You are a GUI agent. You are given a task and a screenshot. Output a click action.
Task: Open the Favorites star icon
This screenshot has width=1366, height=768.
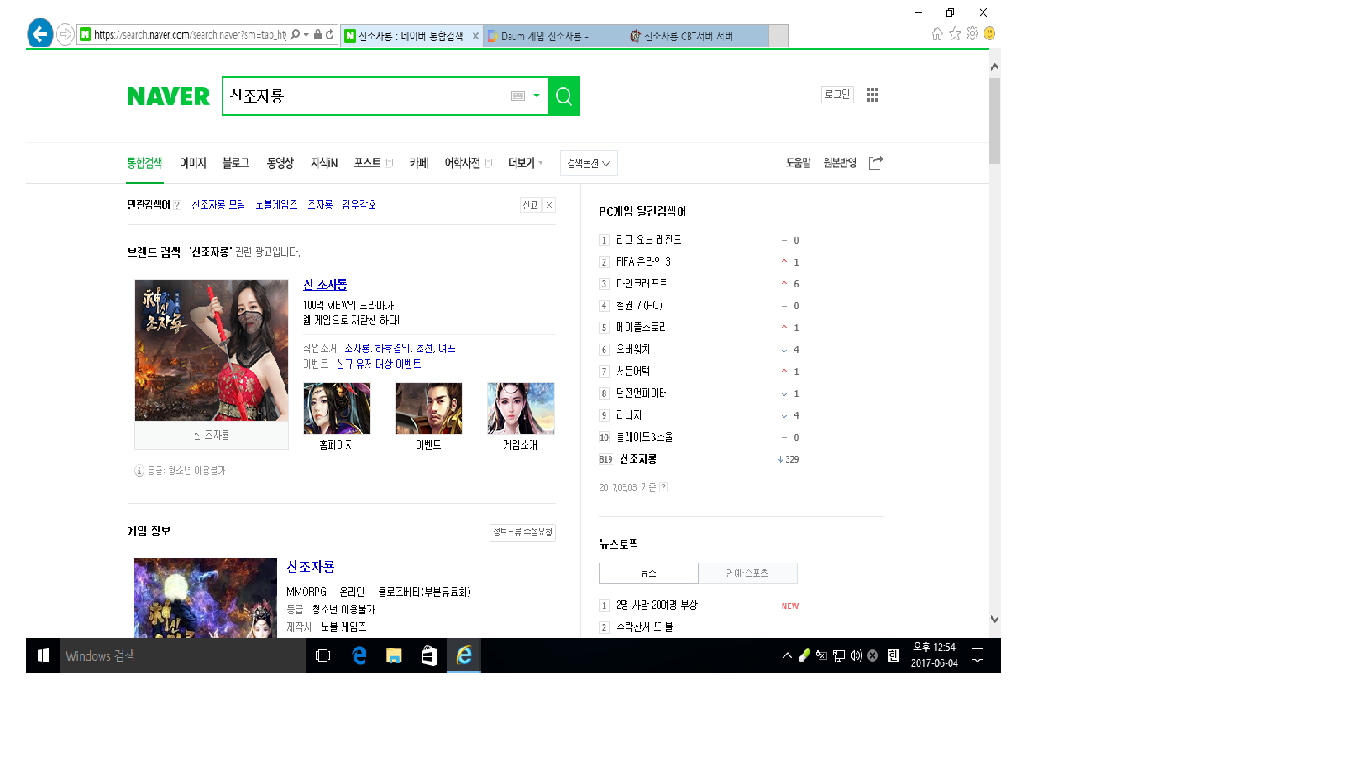point(955,34)
